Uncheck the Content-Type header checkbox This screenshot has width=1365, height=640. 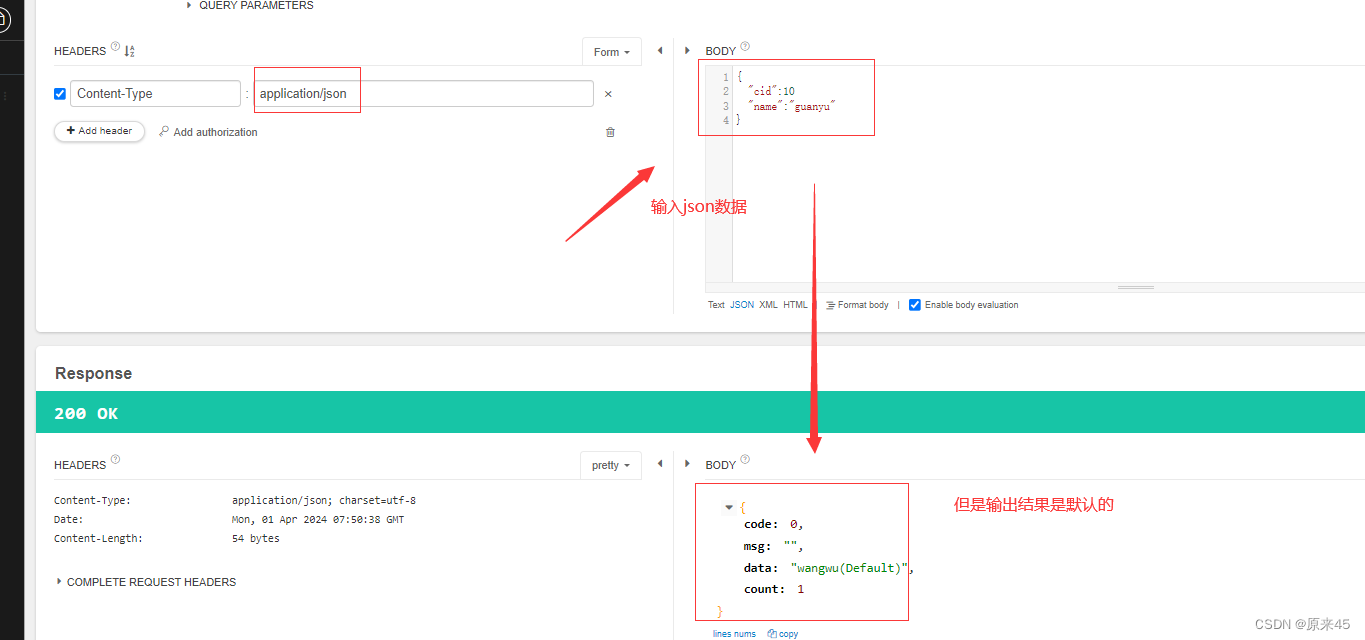(60, 94)
